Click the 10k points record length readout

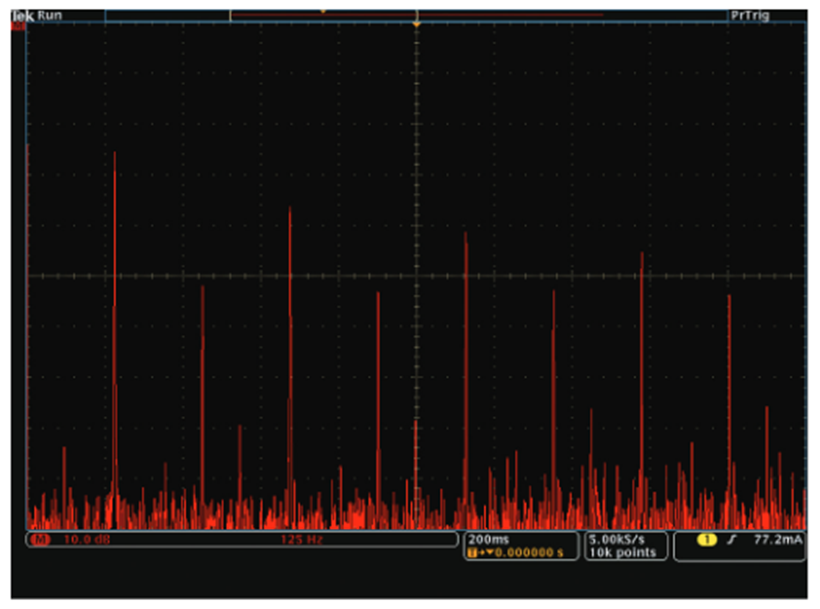pos(624,552)
